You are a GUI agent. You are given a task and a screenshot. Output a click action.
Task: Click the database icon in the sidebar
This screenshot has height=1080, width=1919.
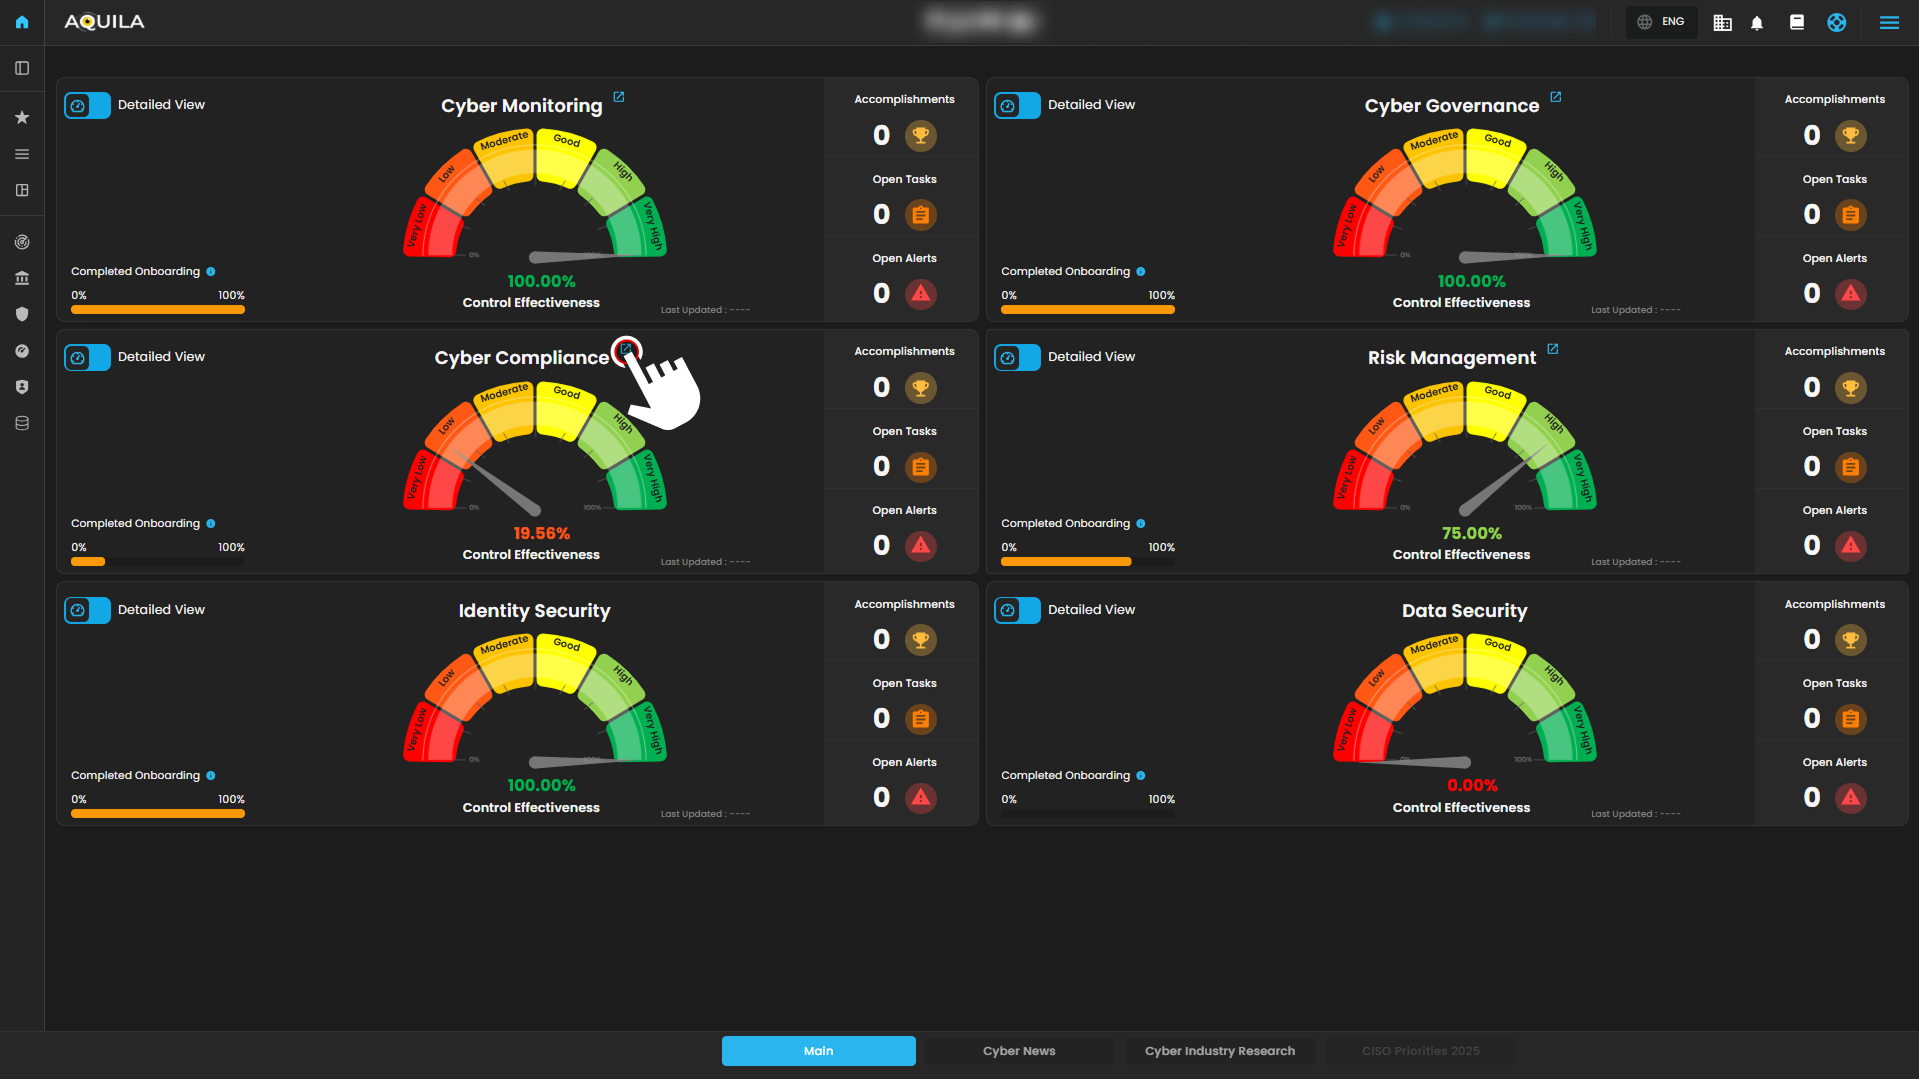[22, 423]
